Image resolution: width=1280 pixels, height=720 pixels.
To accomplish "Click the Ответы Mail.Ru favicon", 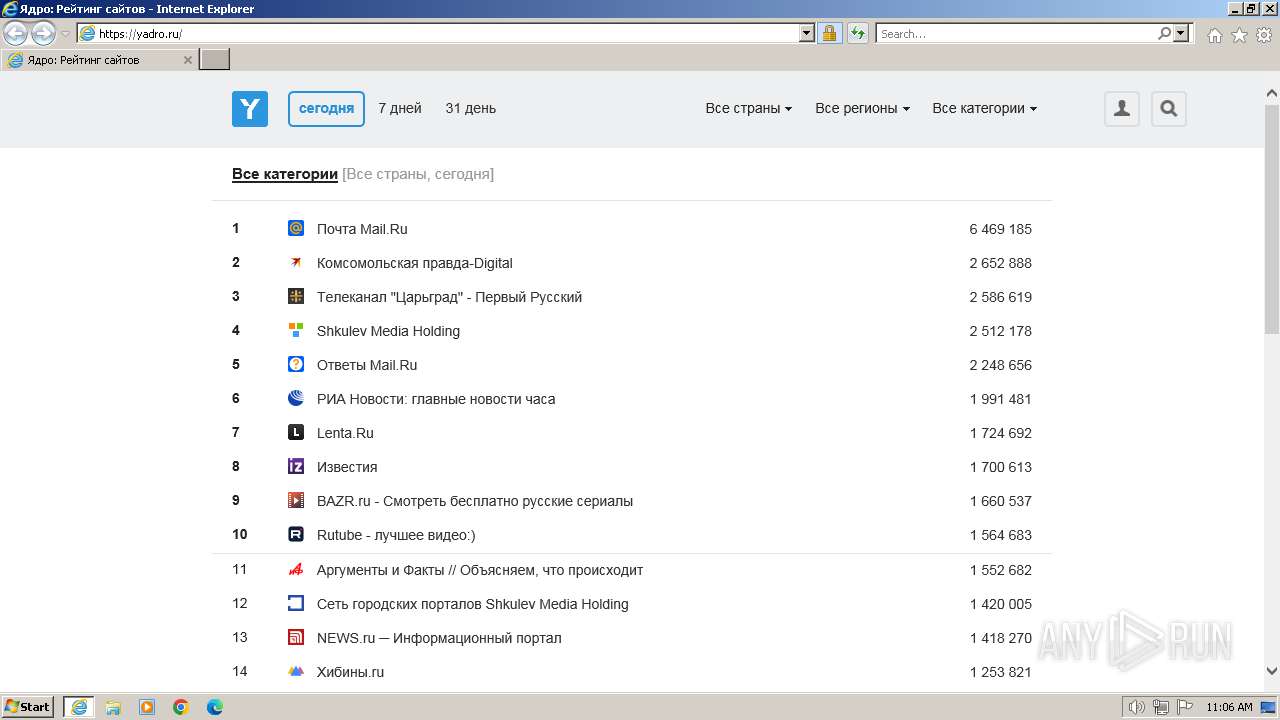I will point(296,364).
